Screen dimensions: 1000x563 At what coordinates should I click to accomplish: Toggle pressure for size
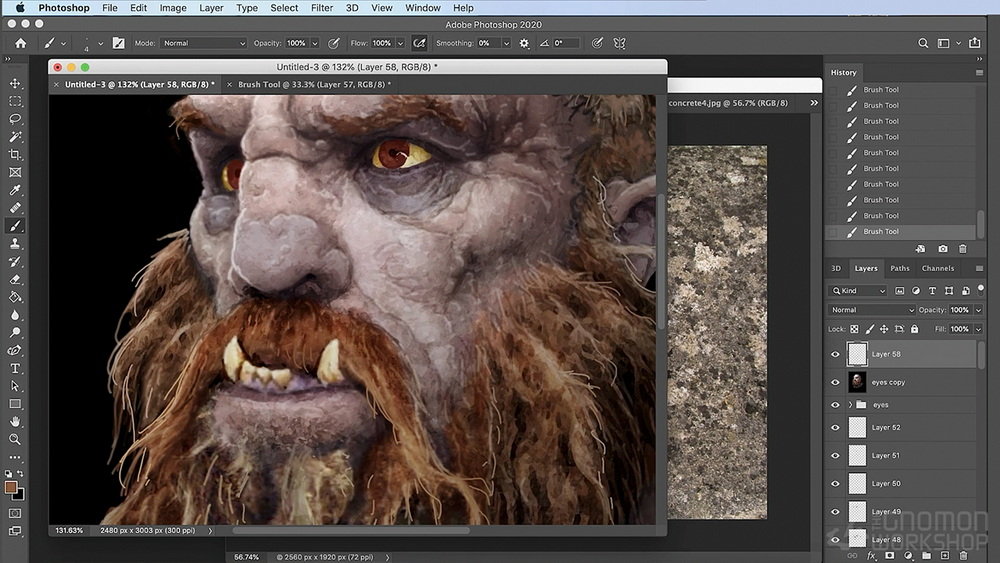click(x=597, y=43)
